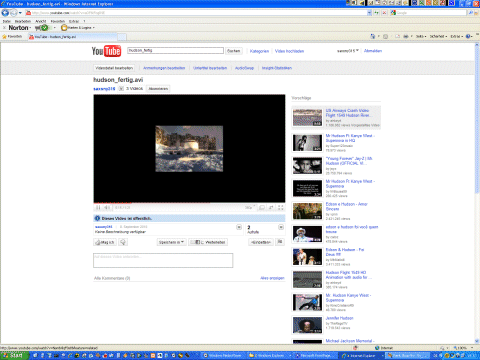The height and width of the screenshot is (360, 480).
Task: Click the 'Abonnieren' button
Action: point(158,89)
